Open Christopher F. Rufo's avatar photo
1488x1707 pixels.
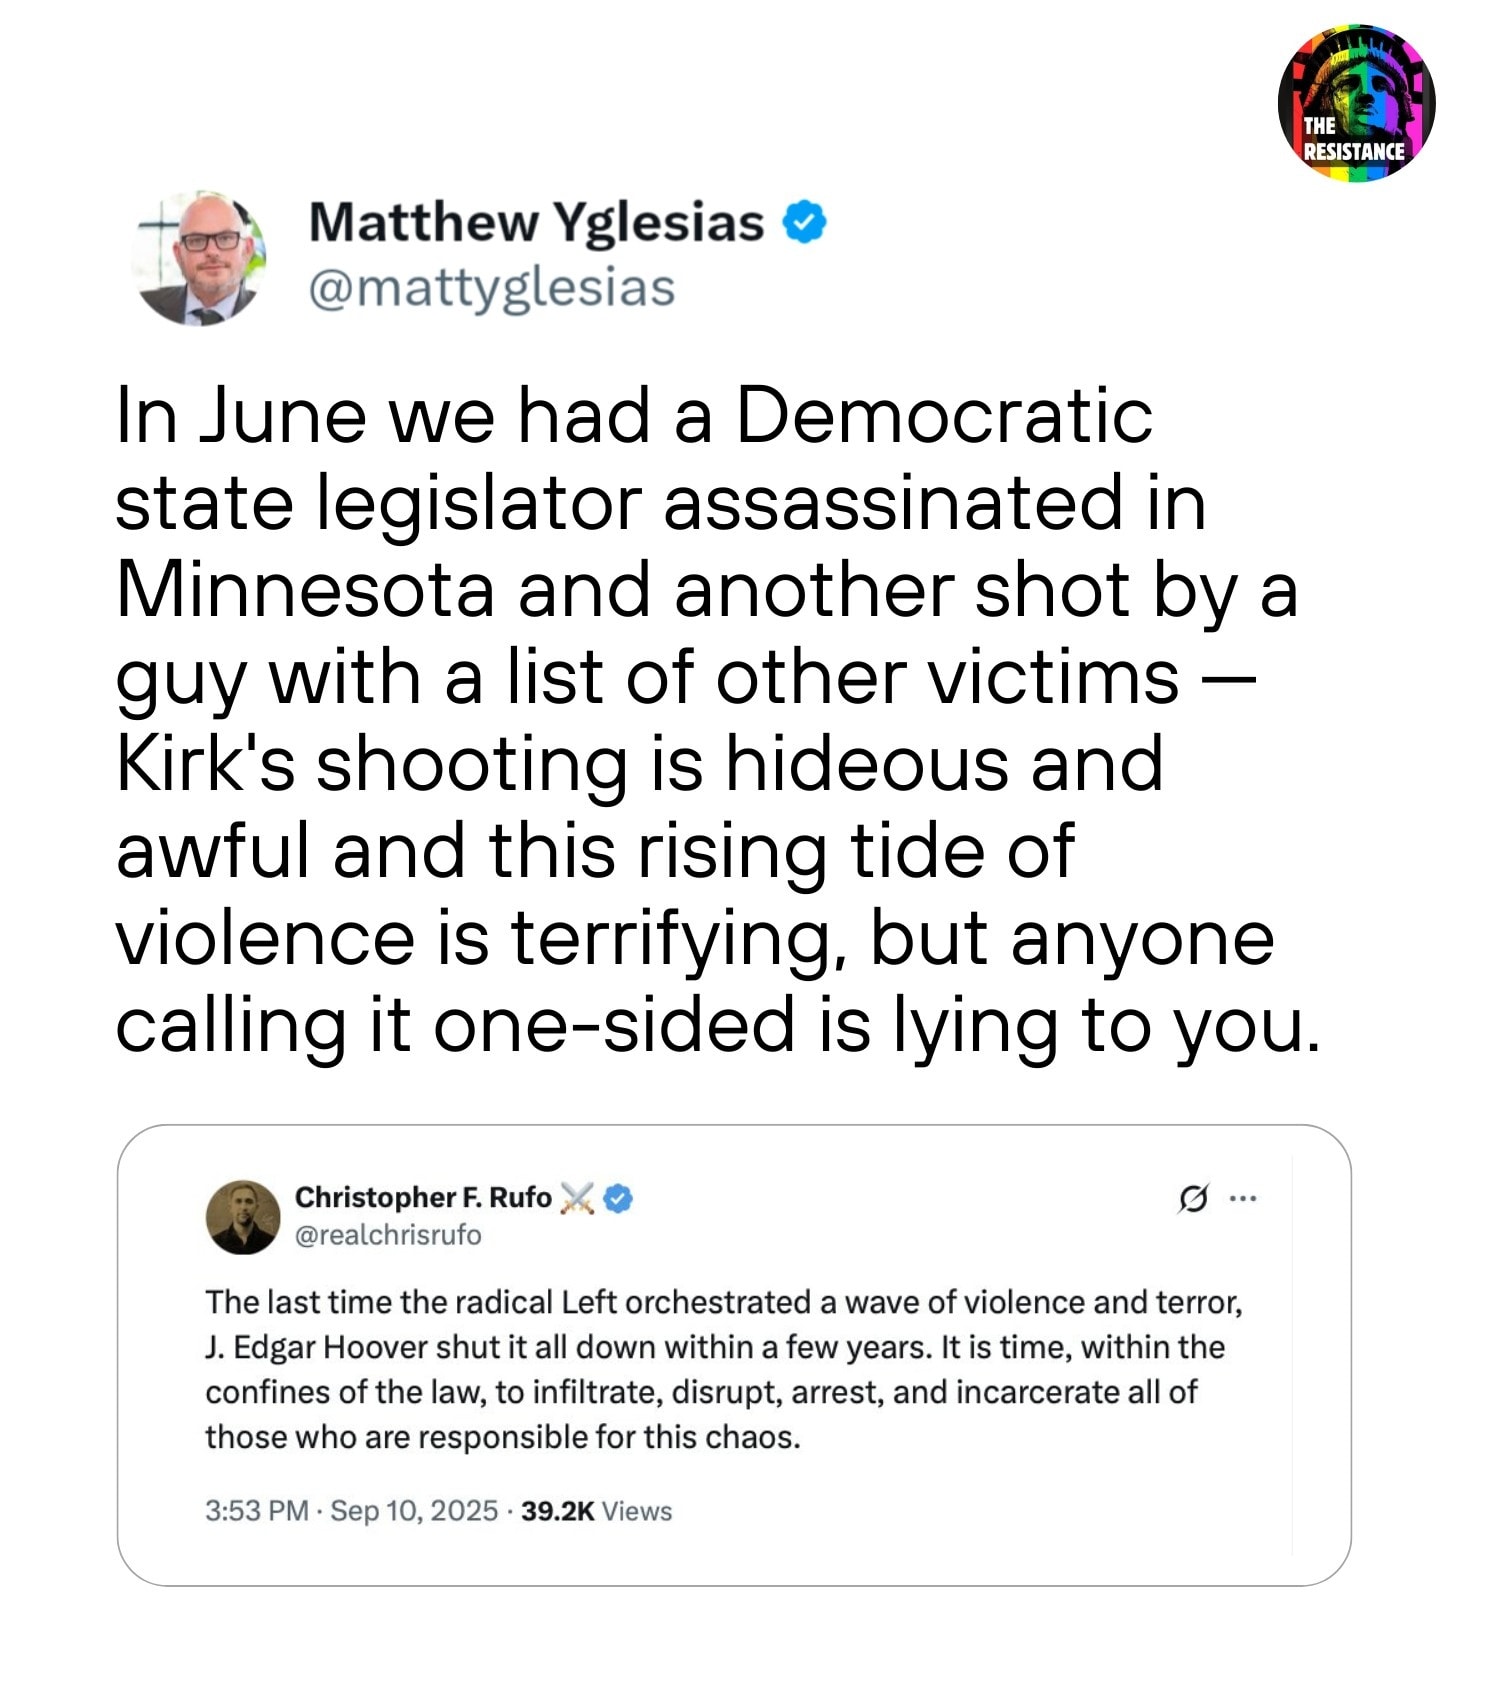[243, 1216]
